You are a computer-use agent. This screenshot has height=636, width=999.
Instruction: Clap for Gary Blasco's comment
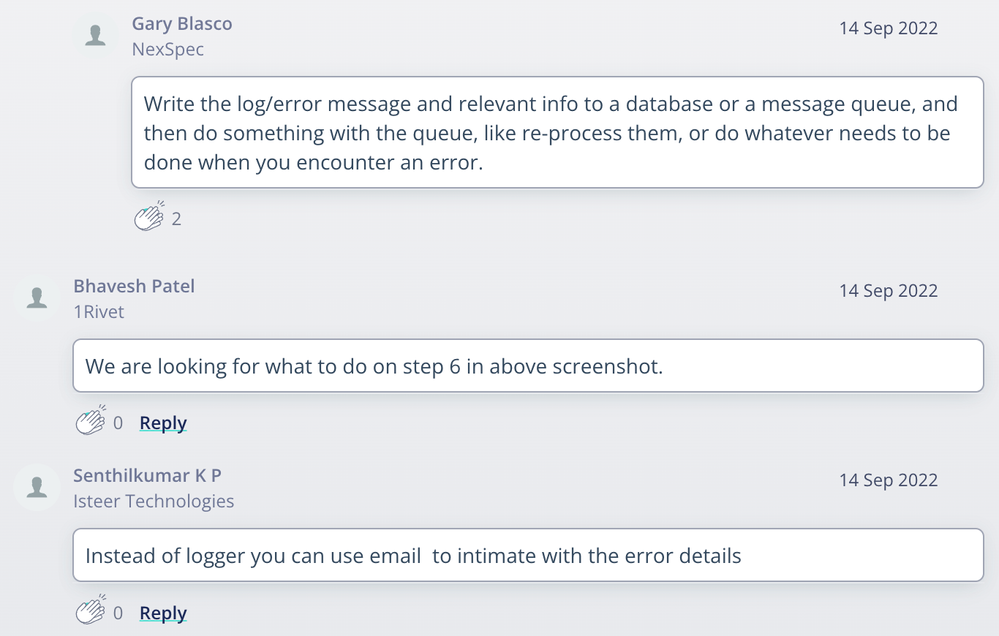click(148, 218)
